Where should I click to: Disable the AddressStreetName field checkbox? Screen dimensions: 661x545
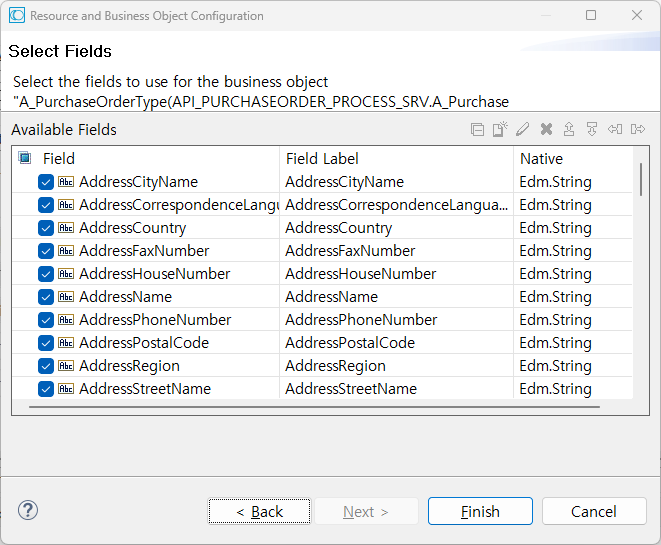pyautogui.click(x=46, y=389)
